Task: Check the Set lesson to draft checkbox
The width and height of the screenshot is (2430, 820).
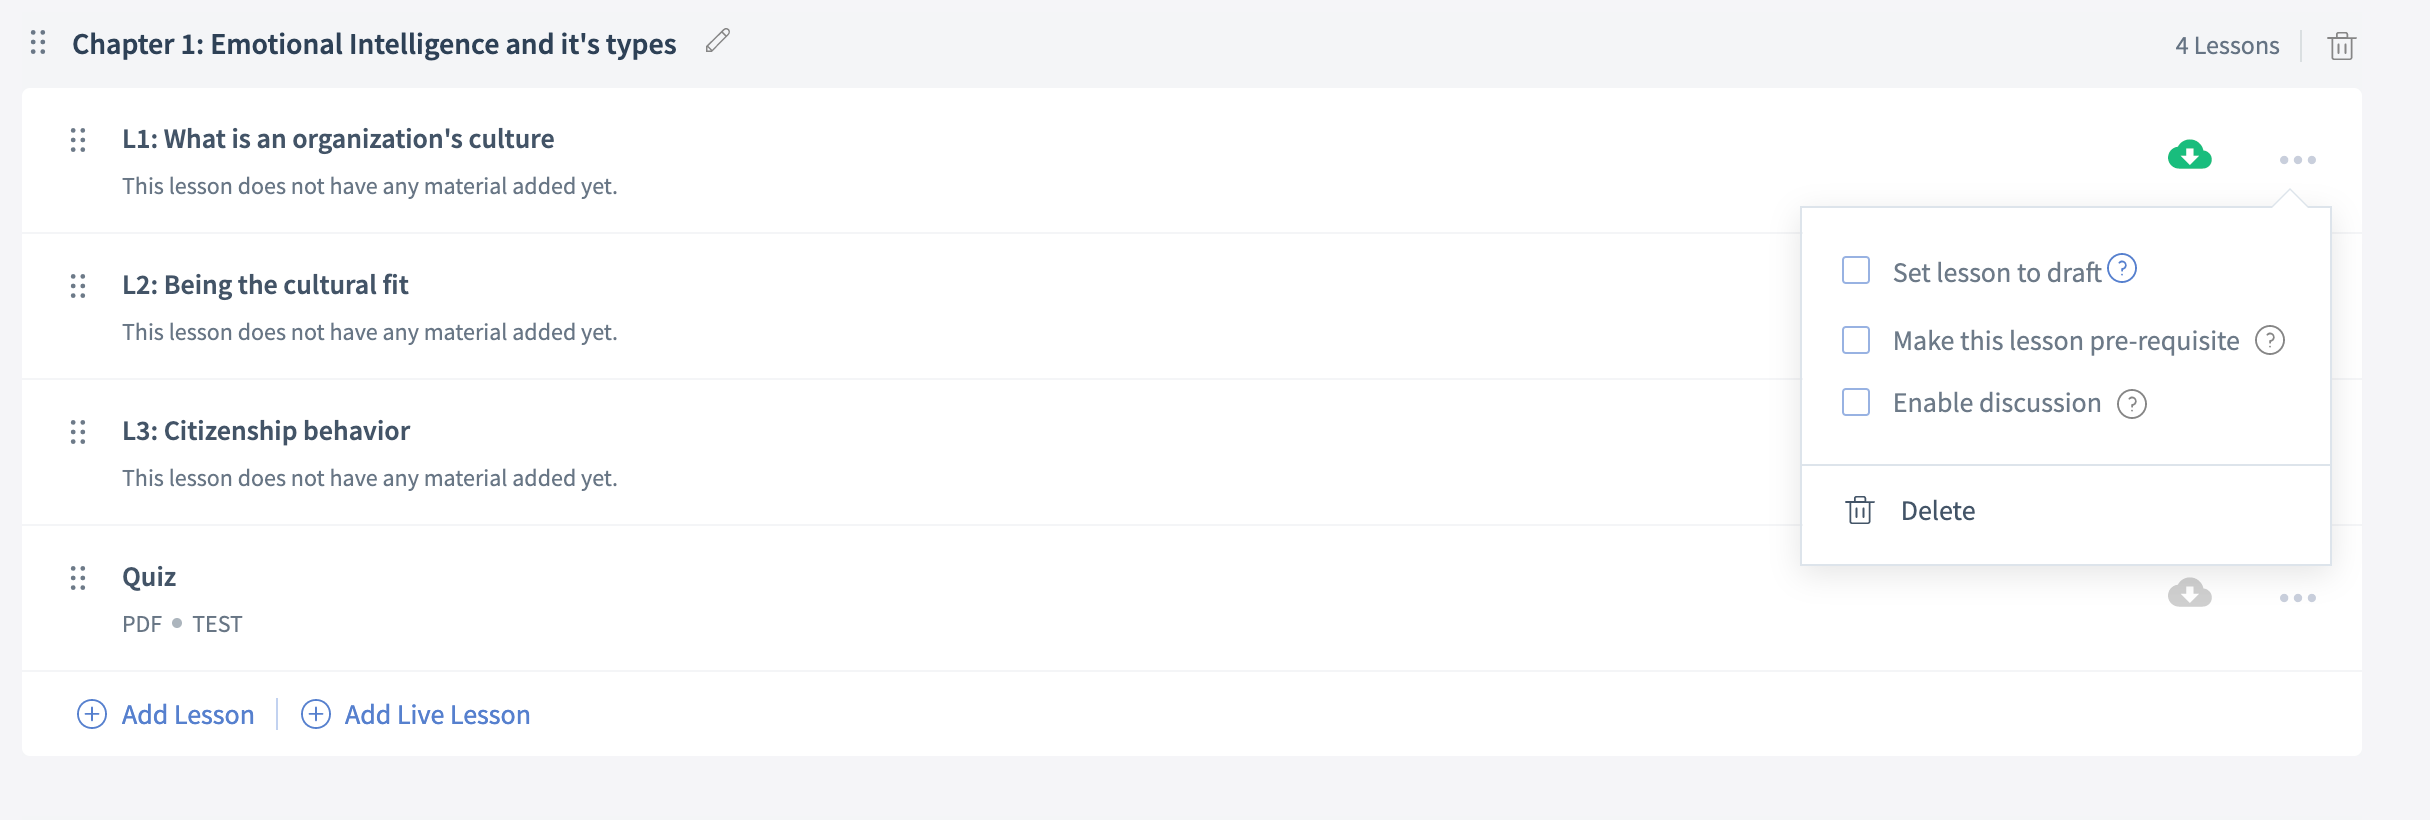Action: pos(1856,271)
